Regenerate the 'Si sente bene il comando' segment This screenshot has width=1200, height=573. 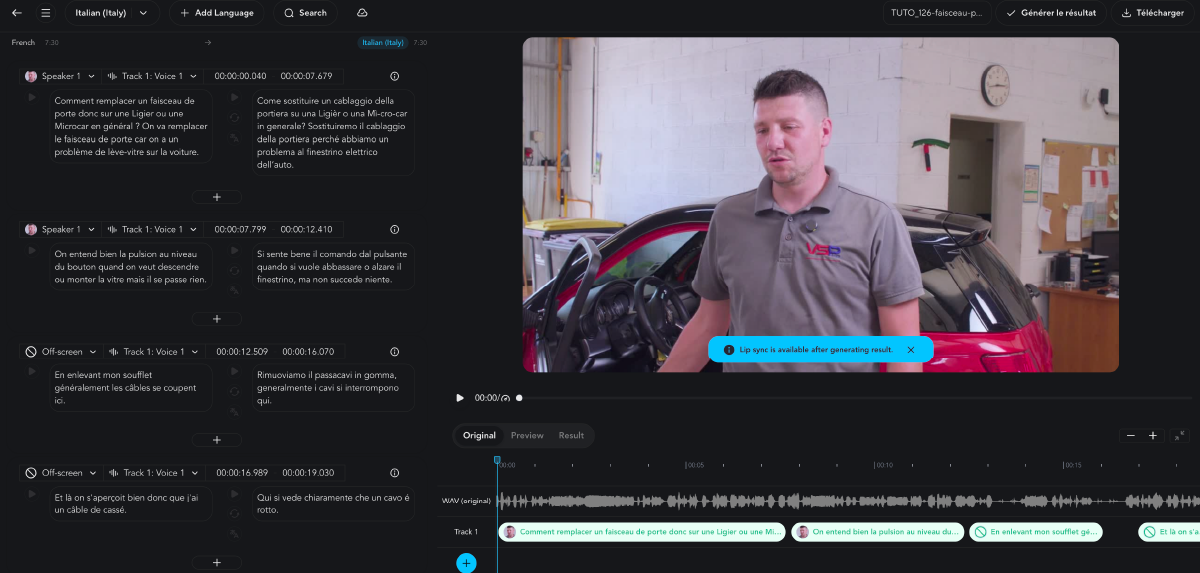[x=234, y=270]
